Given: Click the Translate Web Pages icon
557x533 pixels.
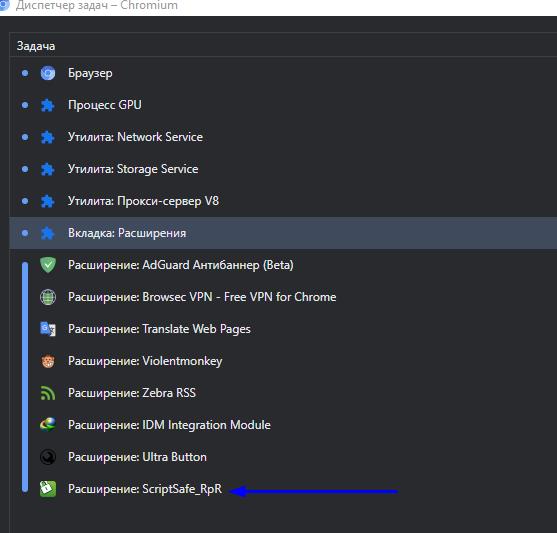Looking at the screenshot, I should (48, 329).
